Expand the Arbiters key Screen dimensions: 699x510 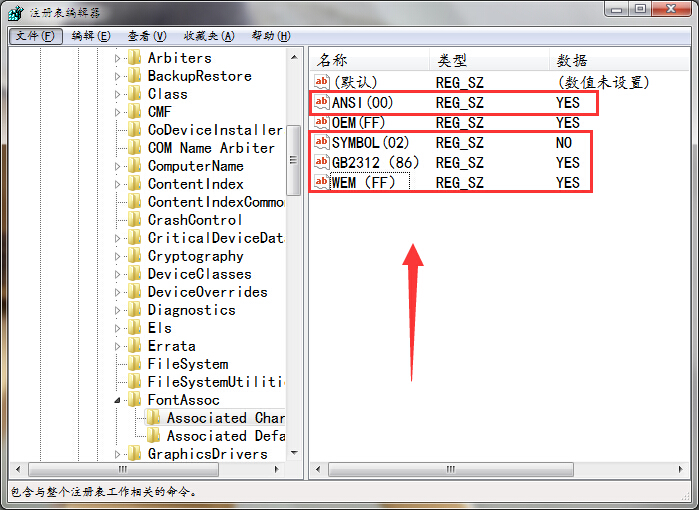point(117,58)
